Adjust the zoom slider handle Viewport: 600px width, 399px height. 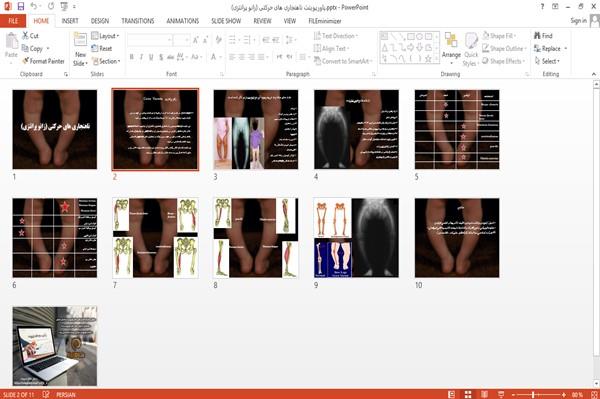coord(533,394)
